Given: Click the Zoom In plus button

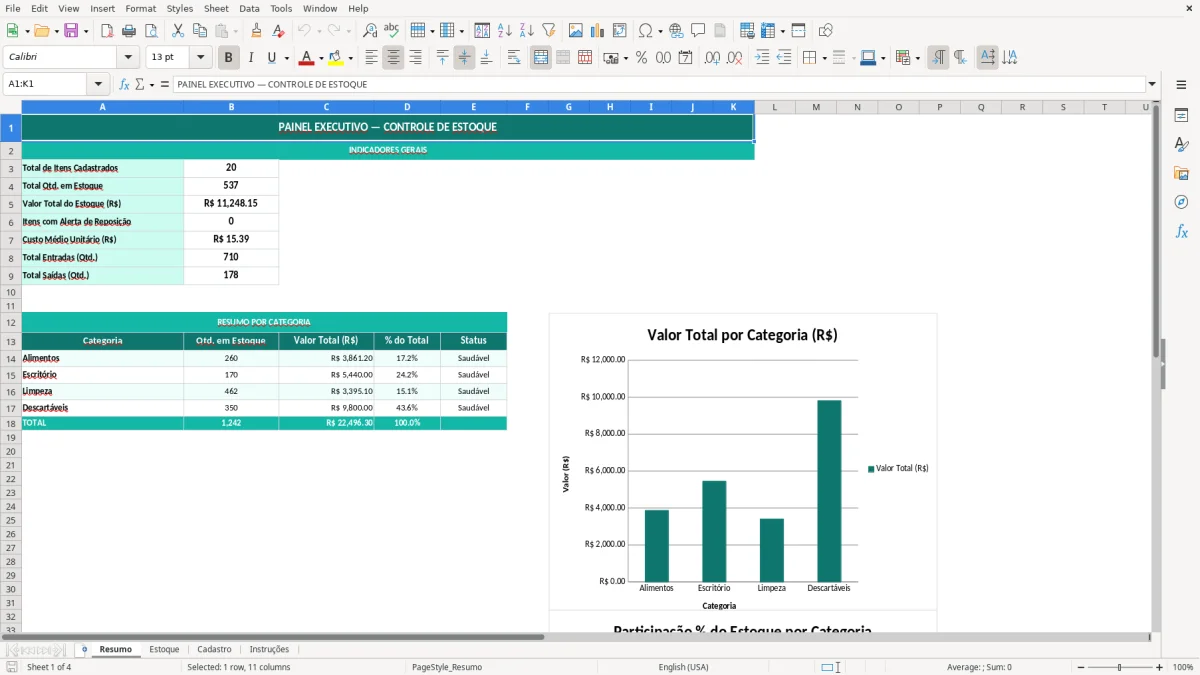Looking at the screenshot, I should click(x=1160, y=667).
